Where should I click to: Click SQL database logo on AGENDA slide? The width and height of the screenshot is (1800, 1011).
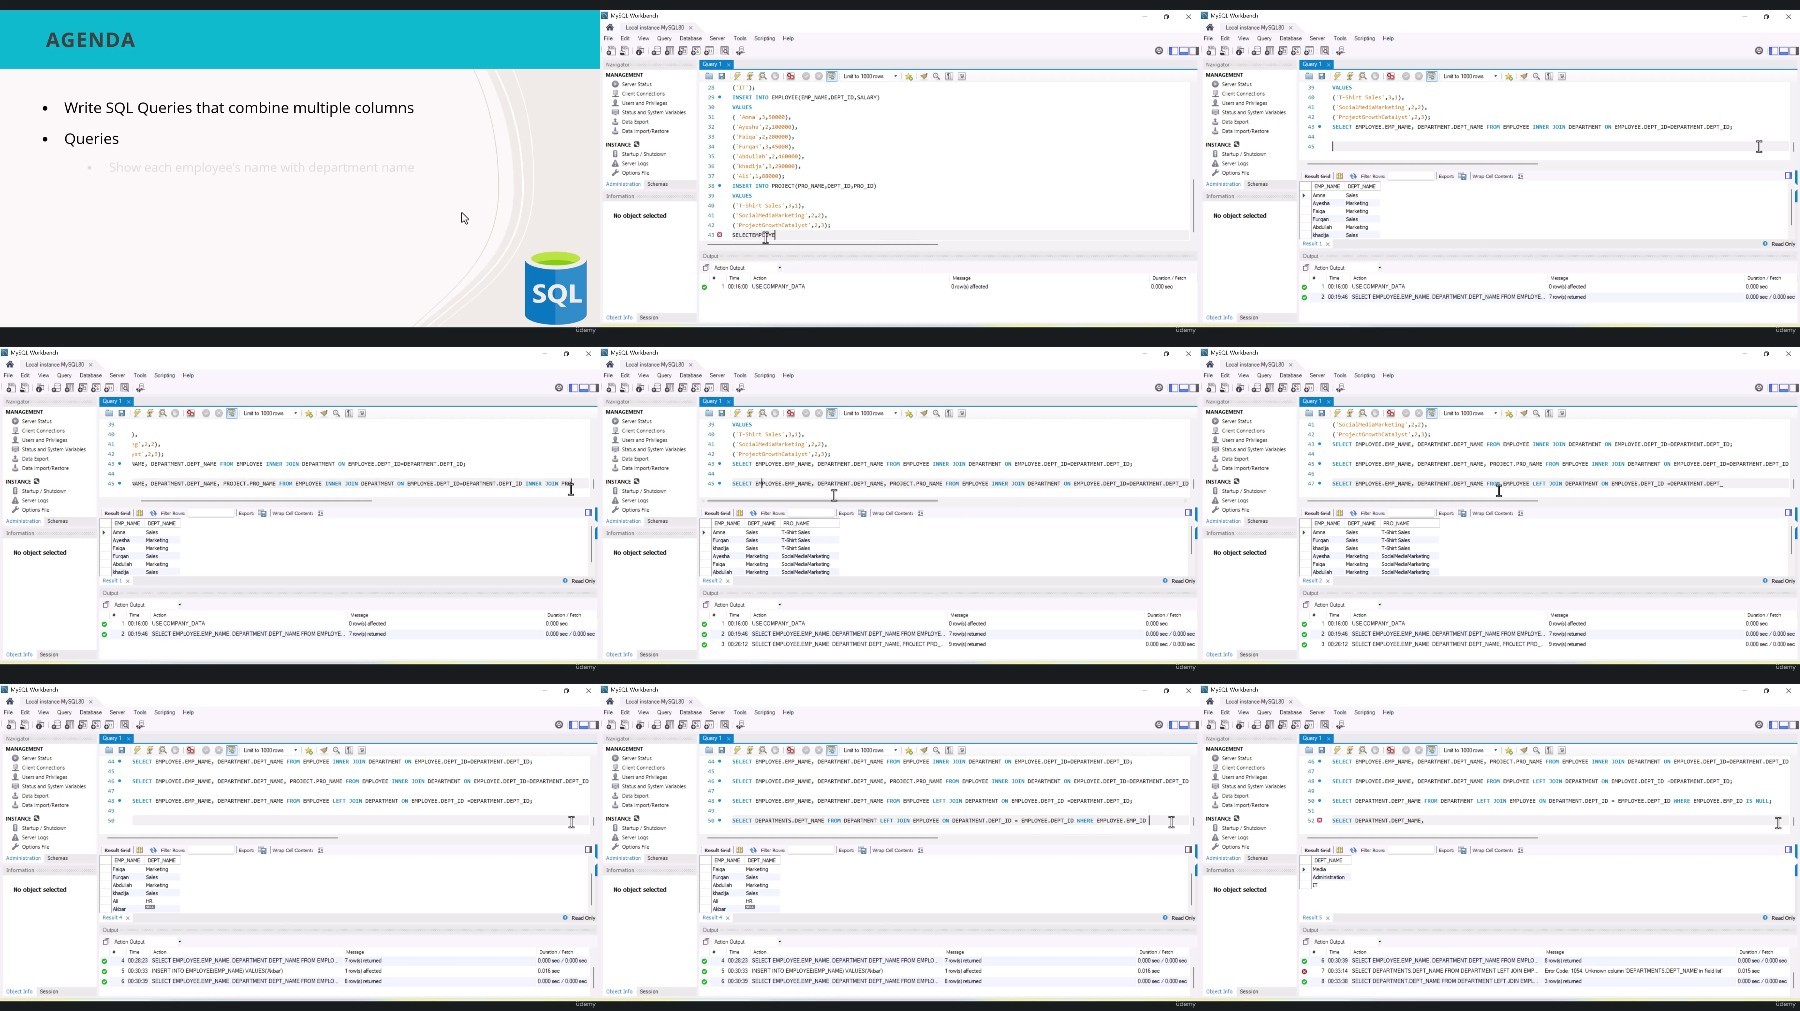click(x=556, y=288)
